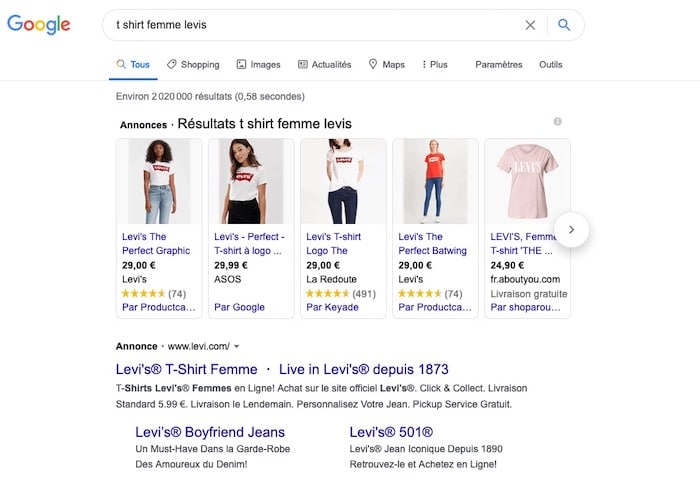700x483 pixels.
Task: Open the Actualités tab
Action: click(x=325, y=65)
